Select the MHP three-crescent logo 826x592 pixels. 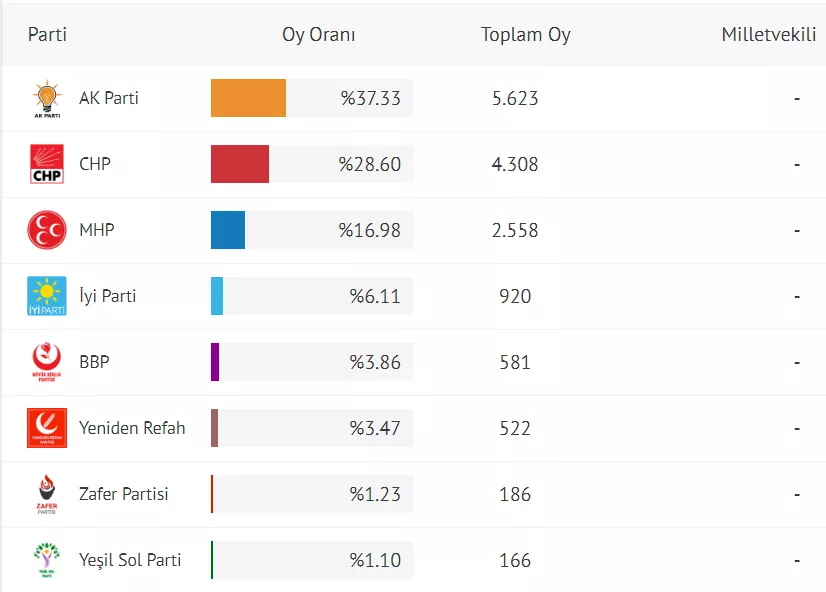pos(47,230)
